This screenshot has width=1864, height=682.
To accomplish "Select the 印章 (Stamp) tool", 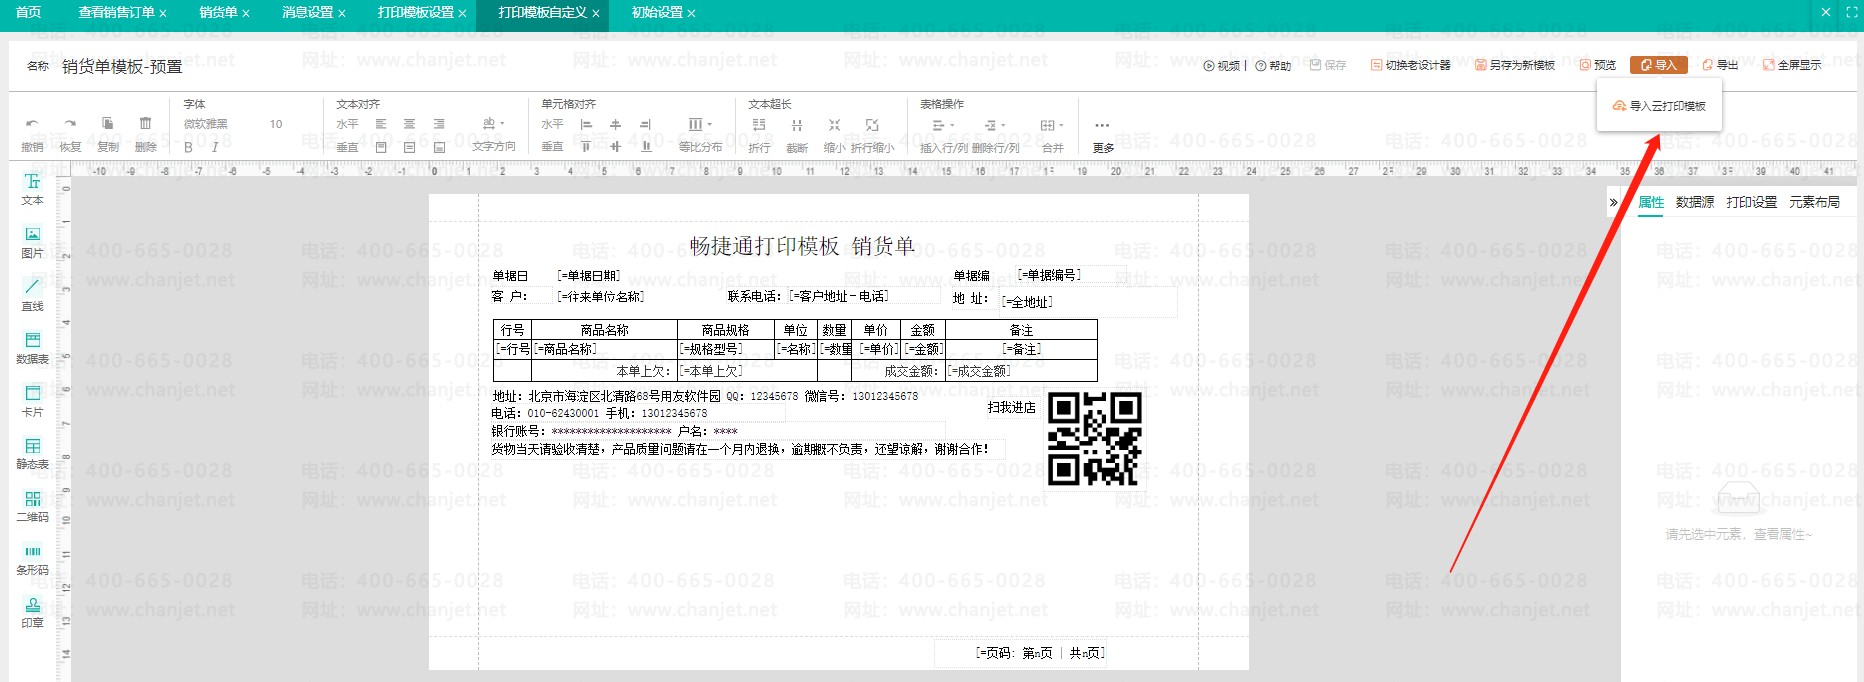I will click(x=32, y=610).
